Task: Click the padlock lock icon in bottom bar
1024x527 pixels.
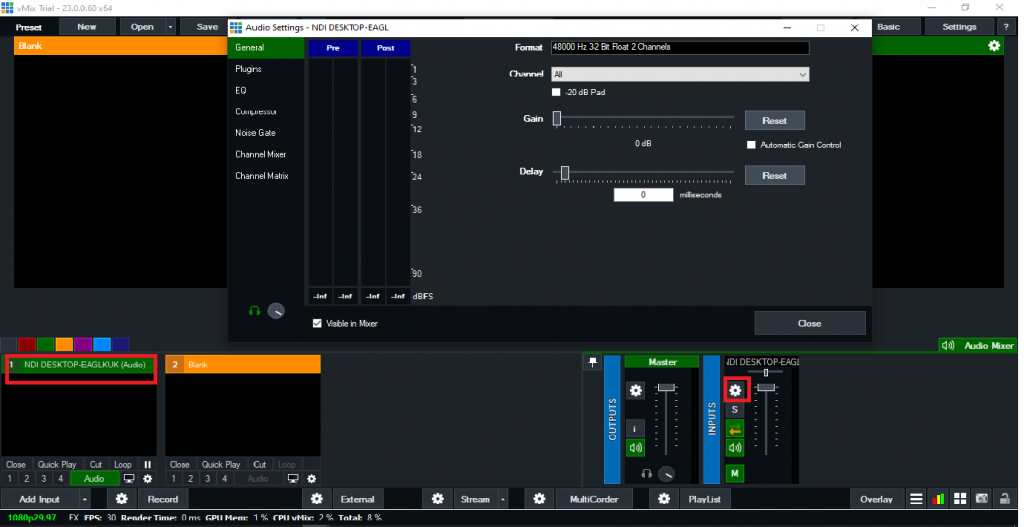Action: coord(1004,499)
